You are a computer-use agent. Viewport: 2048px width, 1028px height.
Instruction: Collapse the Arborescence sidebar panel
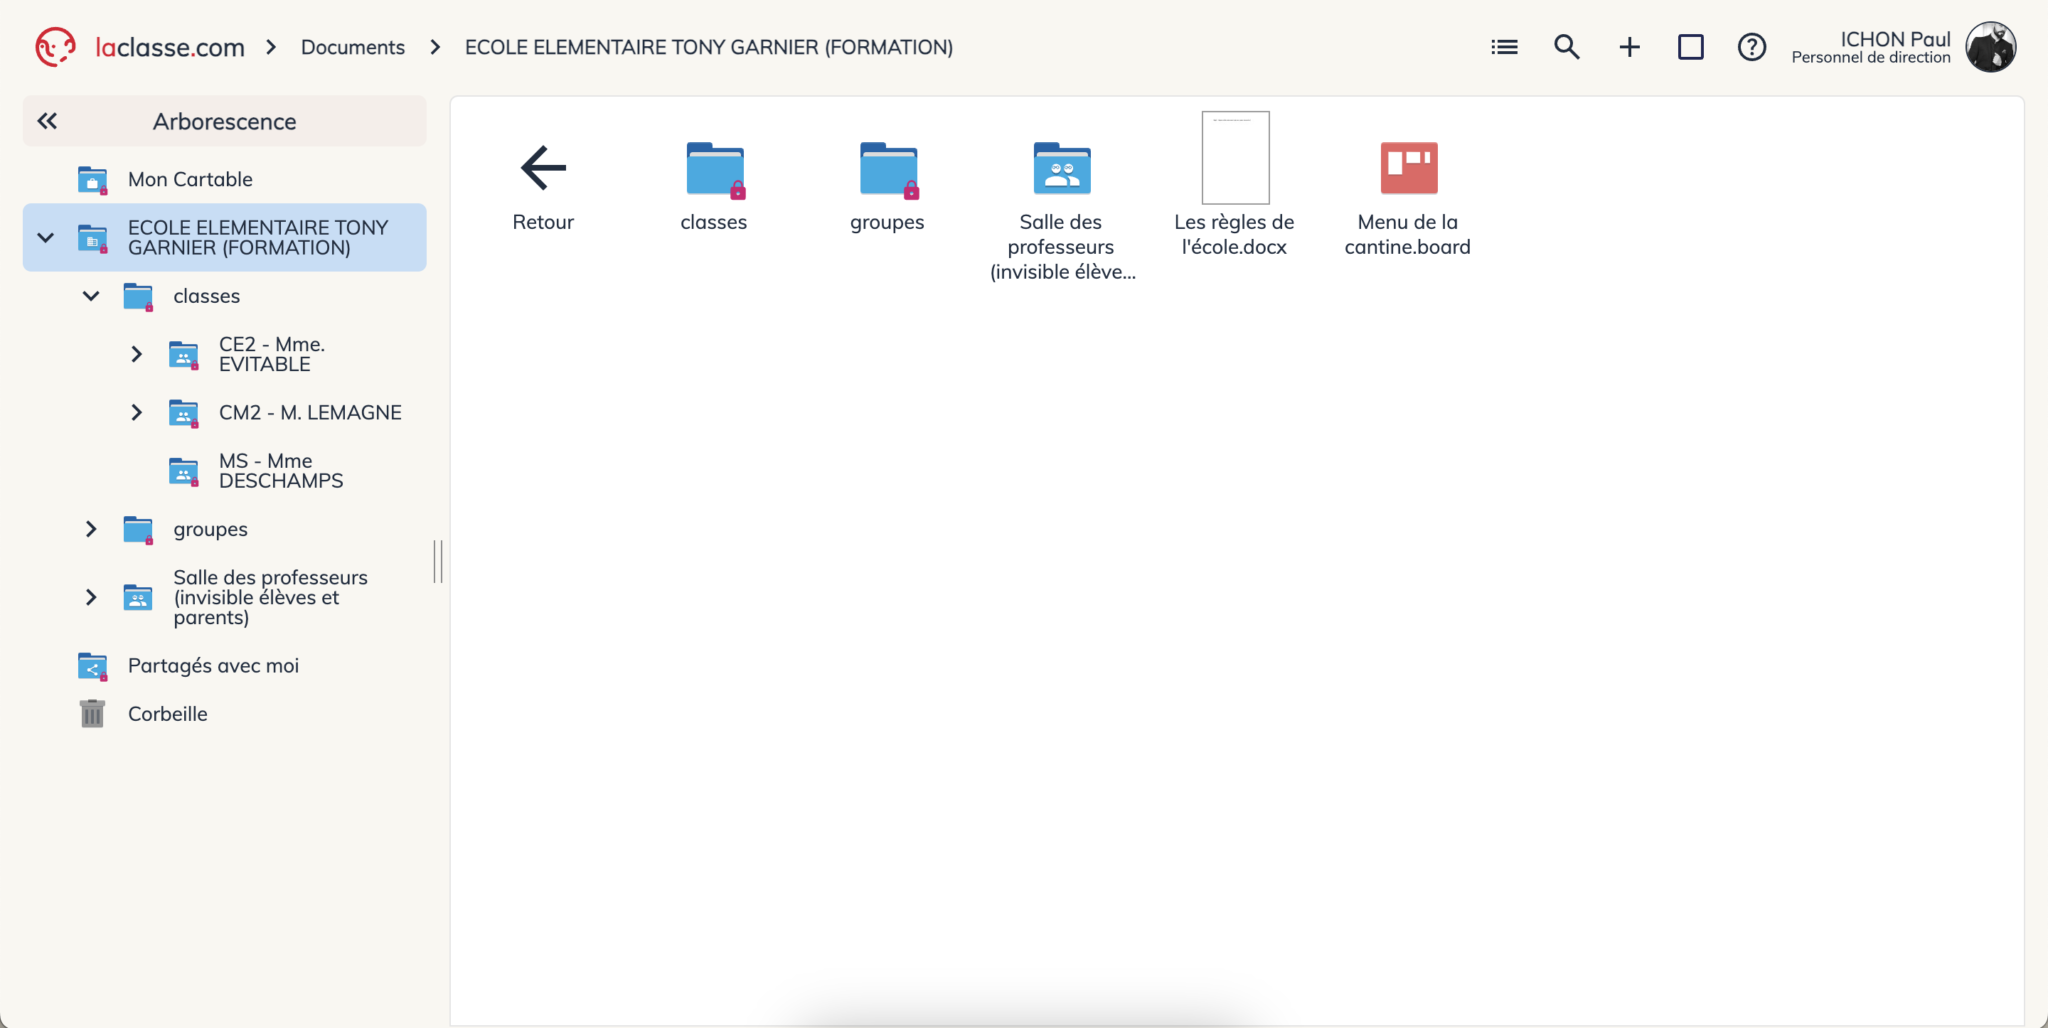(x=47, y=121)
